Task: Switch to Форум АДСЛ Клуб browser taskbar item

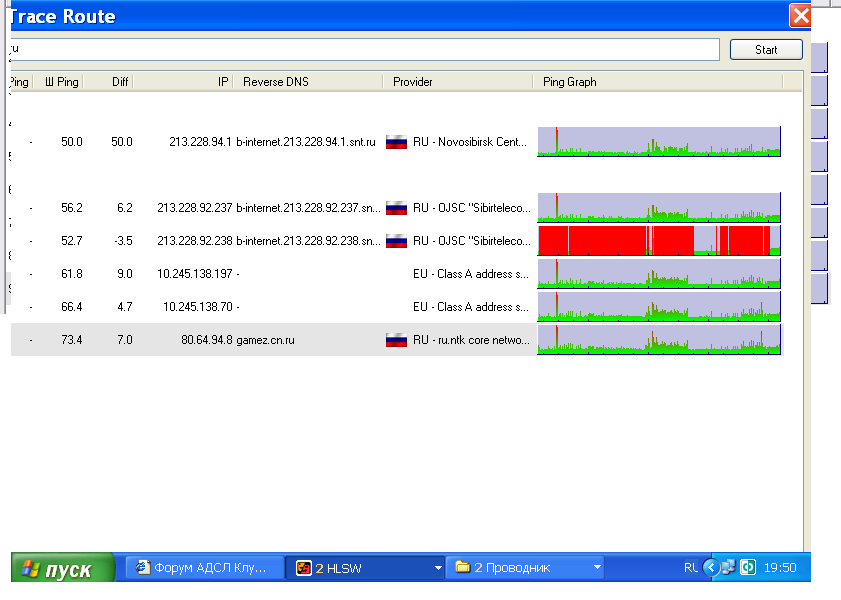Action: [x=204, y=568]
